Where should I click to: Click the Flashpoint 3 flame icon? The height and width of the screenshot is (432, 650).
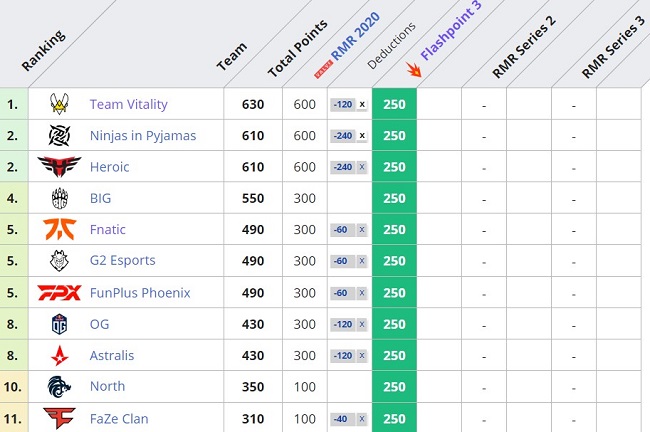413,70
